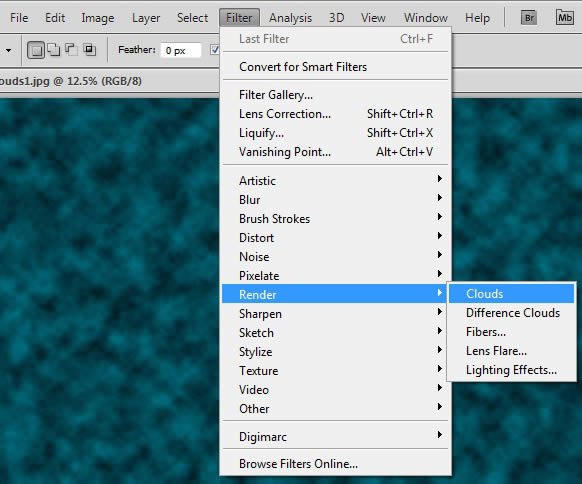Screen dimensions: 582x484
Task: Open the Liquify filter
Action: click(x=336, y=133)
